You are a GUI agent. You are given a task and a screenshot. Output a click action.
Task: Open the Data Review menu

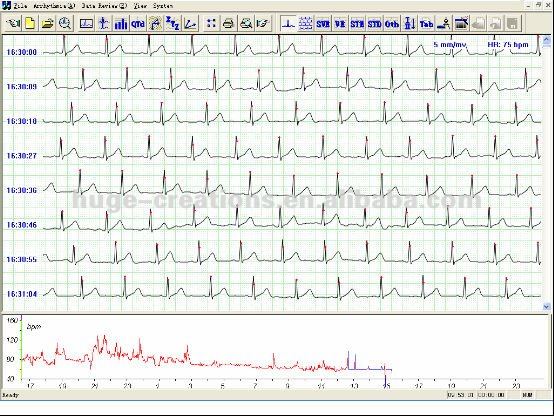(104, 6)
